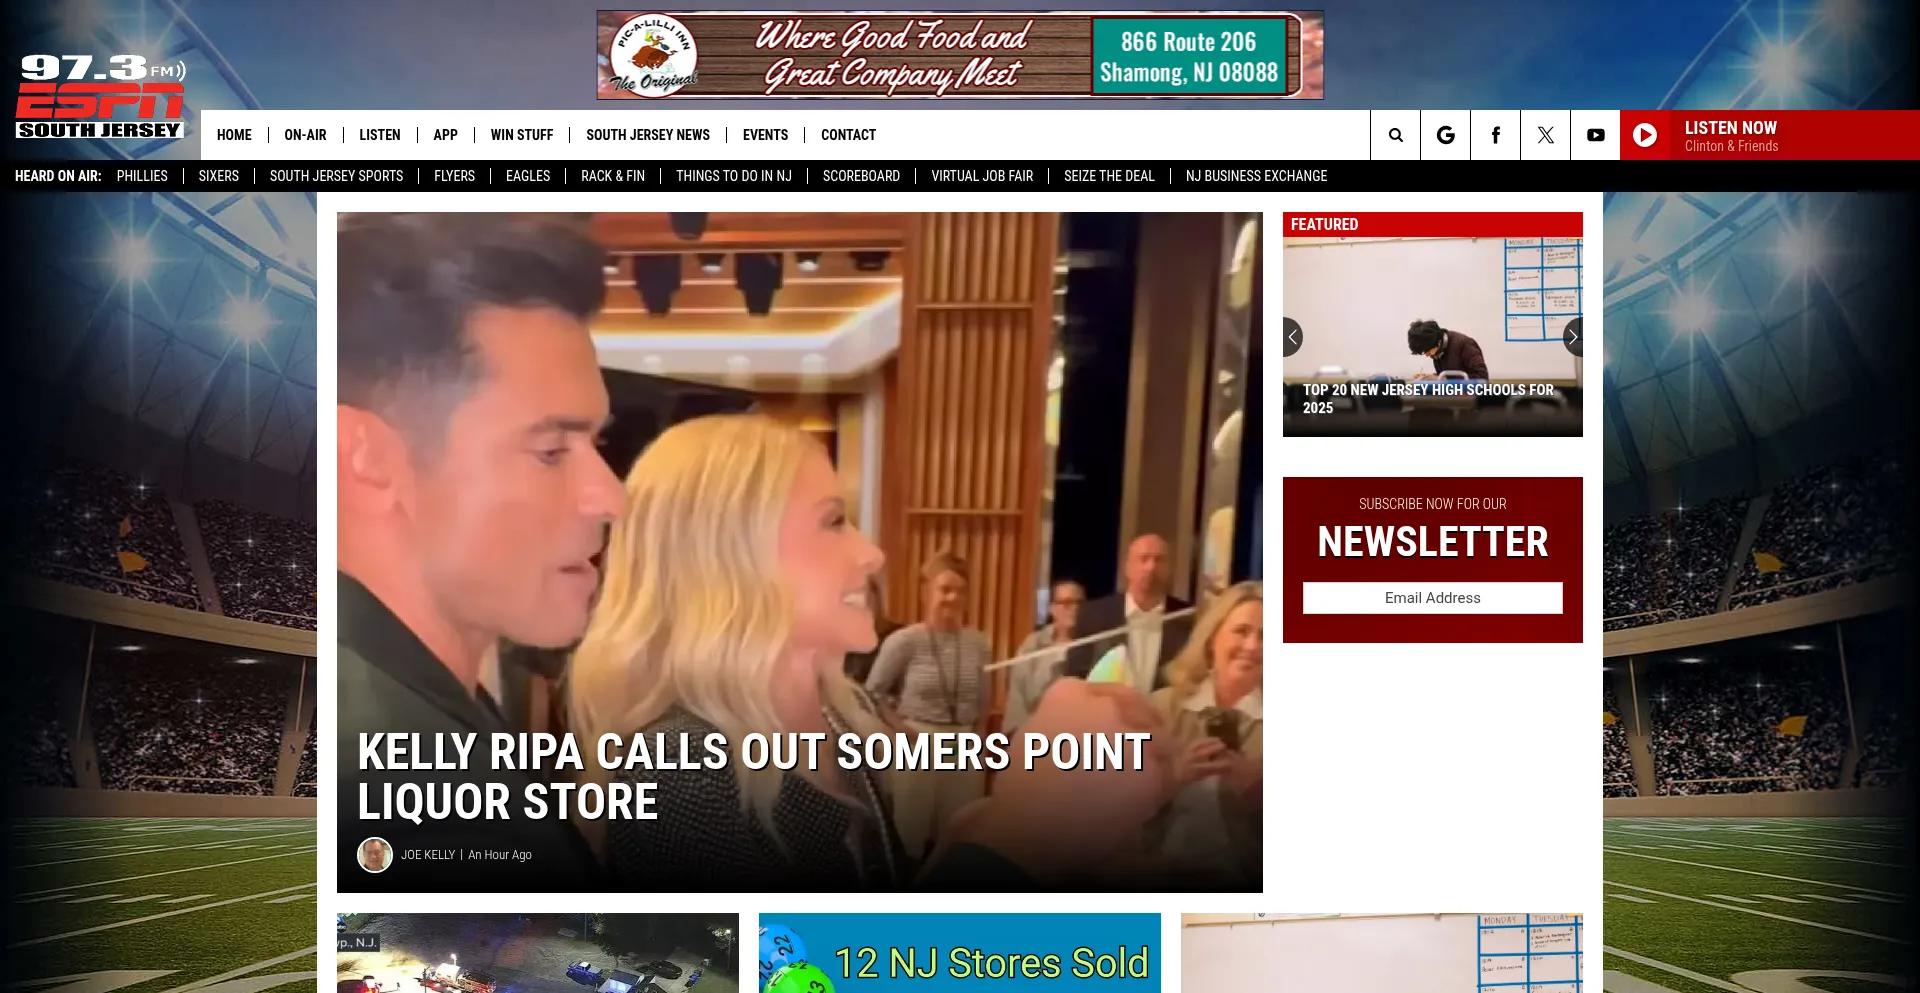The height and width of the screenshot is (993, 1920).
Task: Show previous featured slide with left arrow
Action: 1293,337
